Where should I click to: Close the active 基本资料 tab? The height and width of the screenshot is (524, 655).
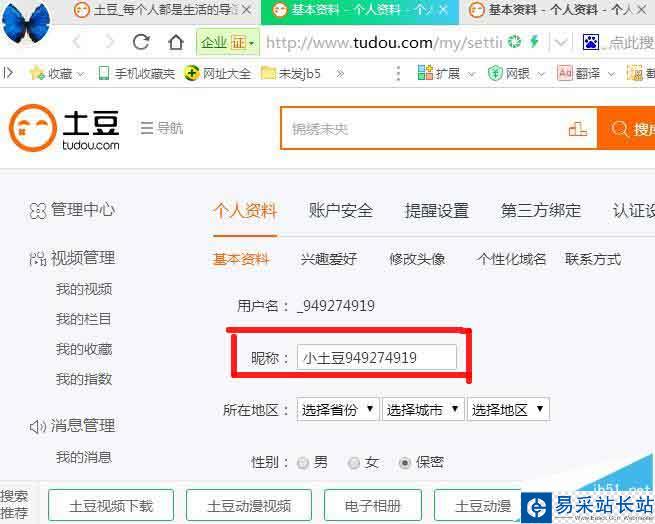(x=444, y=10)
